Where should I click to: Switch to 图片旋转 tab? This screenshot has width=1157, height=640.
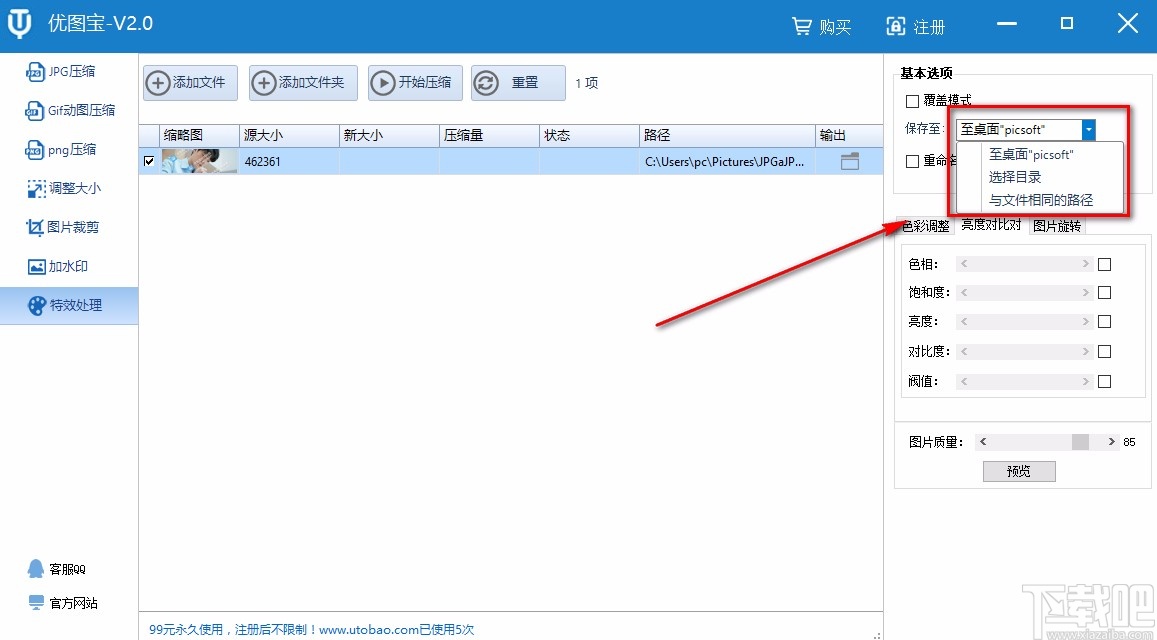point(1057,226)
